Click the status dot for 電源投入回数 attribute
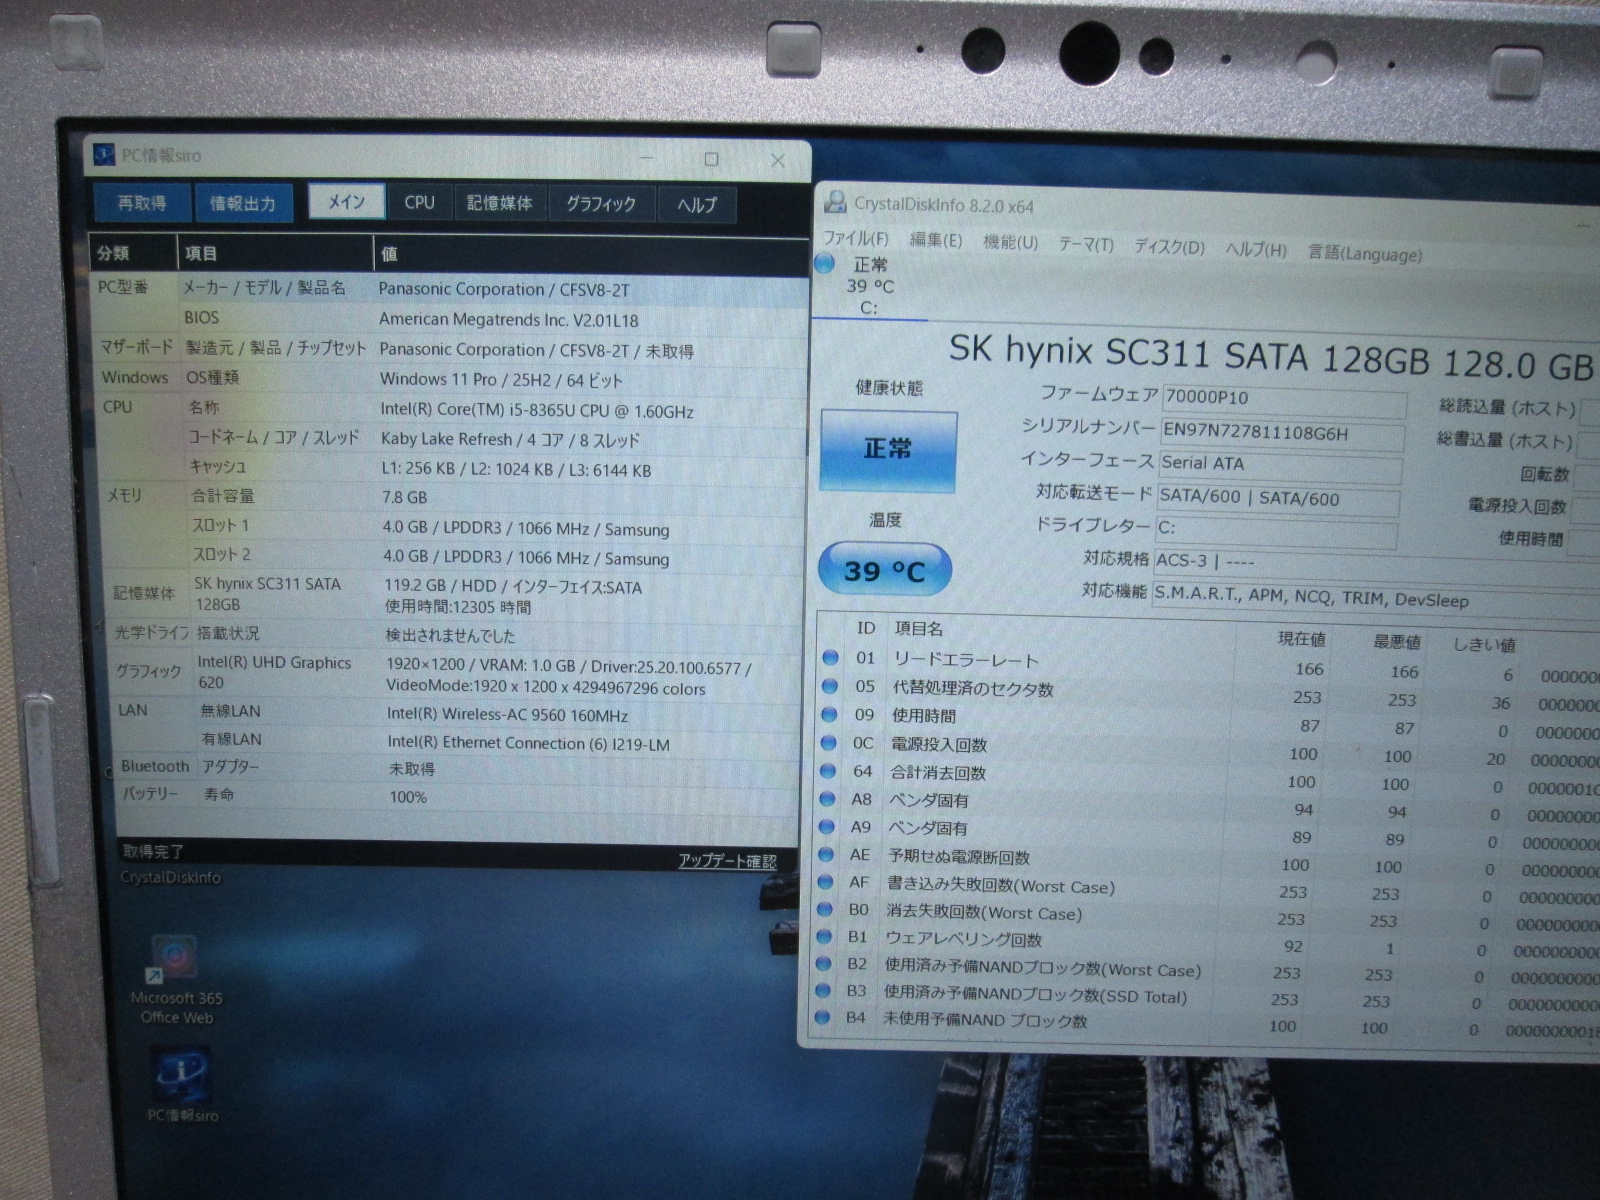 [828, 742]
